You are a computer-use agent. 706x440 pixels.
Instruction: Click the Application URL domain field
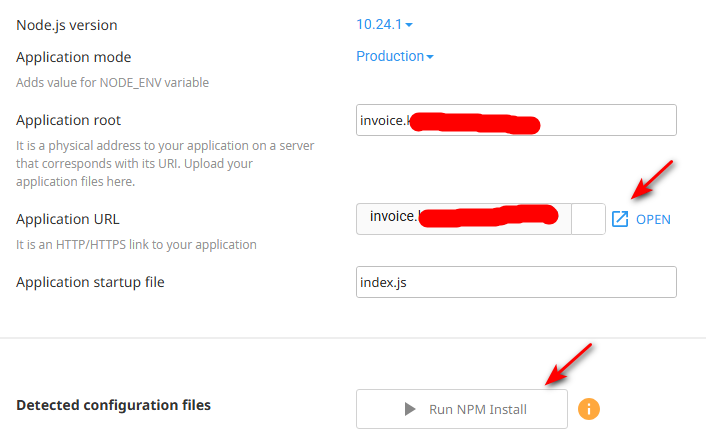tap(463, 218)
